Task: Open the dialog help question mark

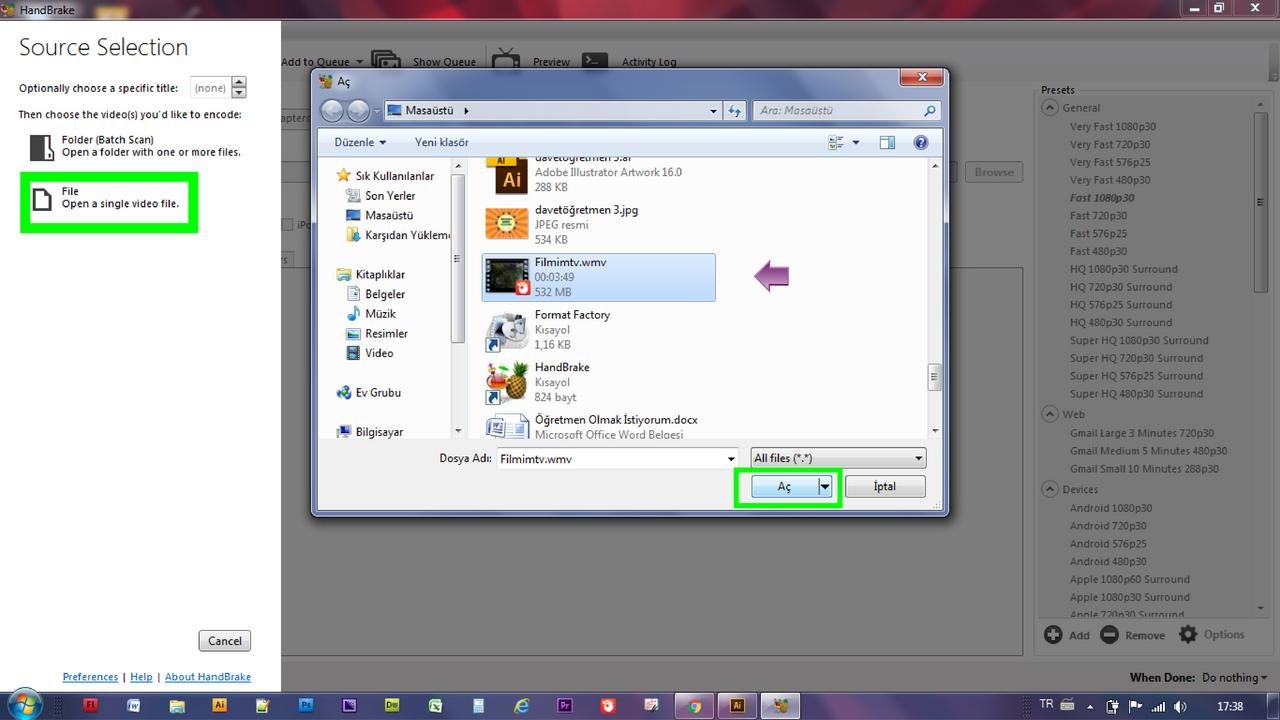Action: click(920, 143)
